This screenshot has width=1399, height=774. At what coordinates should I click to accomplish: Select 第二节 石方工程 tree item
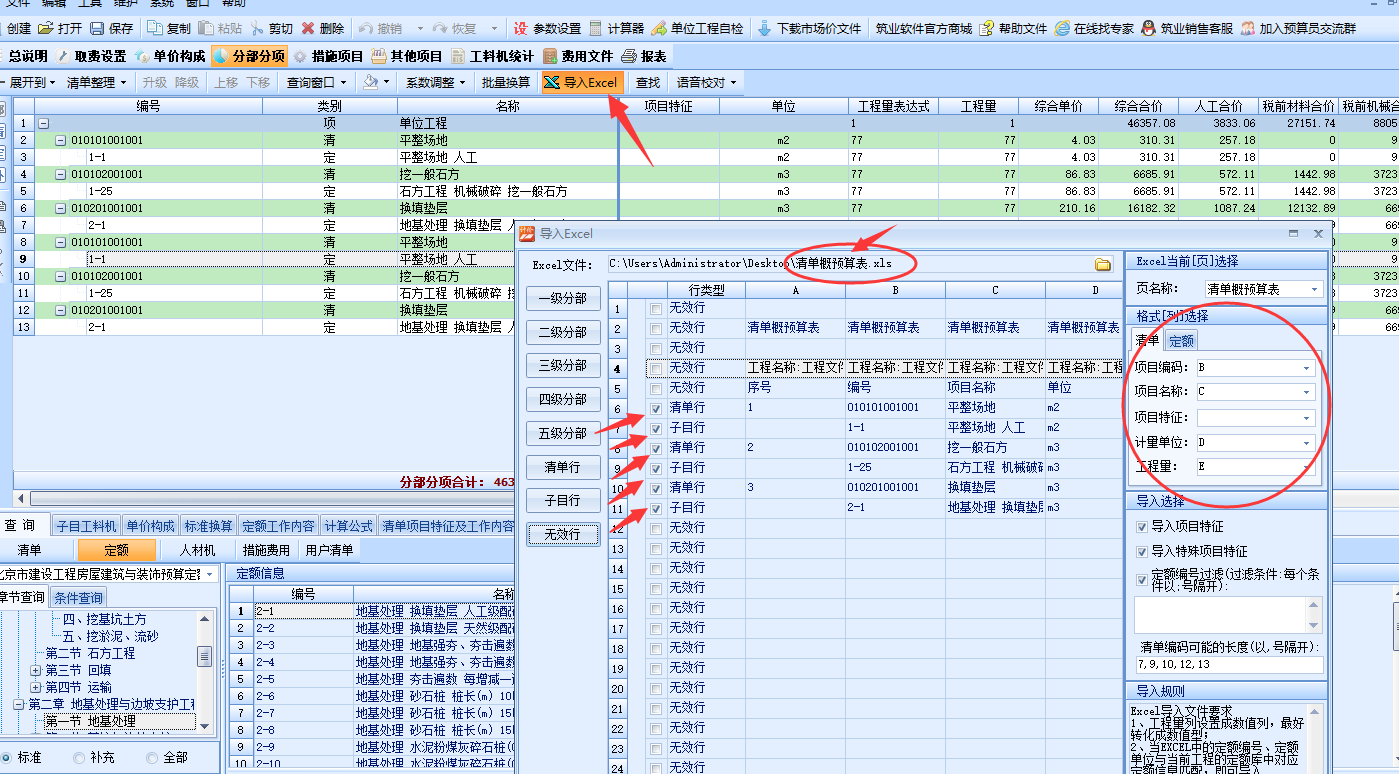[x=90, y=653]
